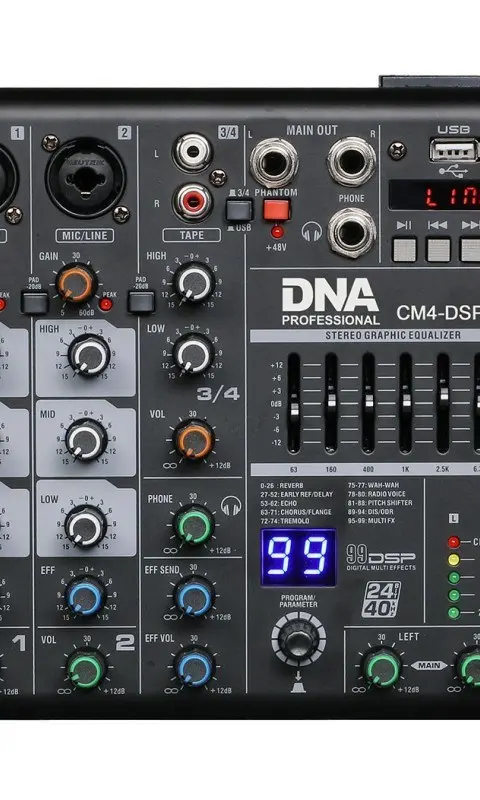
Task: Click the TAPE label under RCA jacks
Action: pyautogui.click(x=192, y=235)
